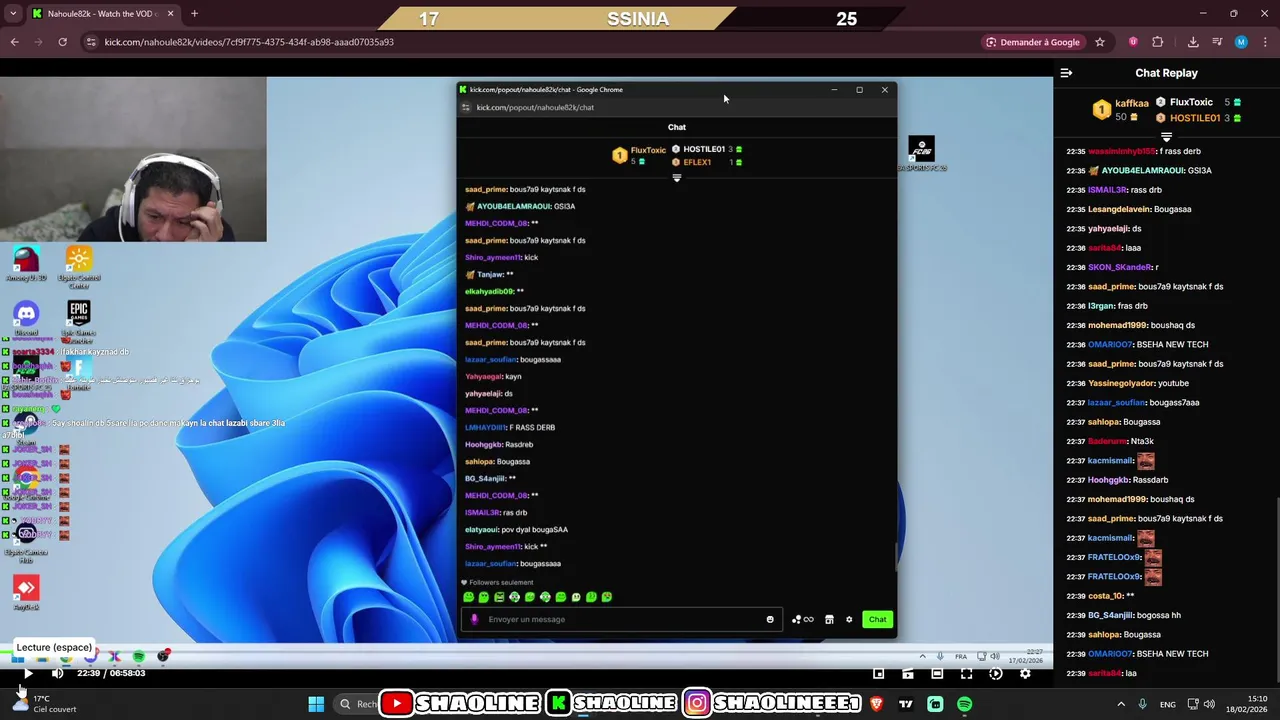The width and height of the screenshot is (1280, 720).
Task: Open AnyDesk desktop icon in stream
Action: tap(26, 592)
